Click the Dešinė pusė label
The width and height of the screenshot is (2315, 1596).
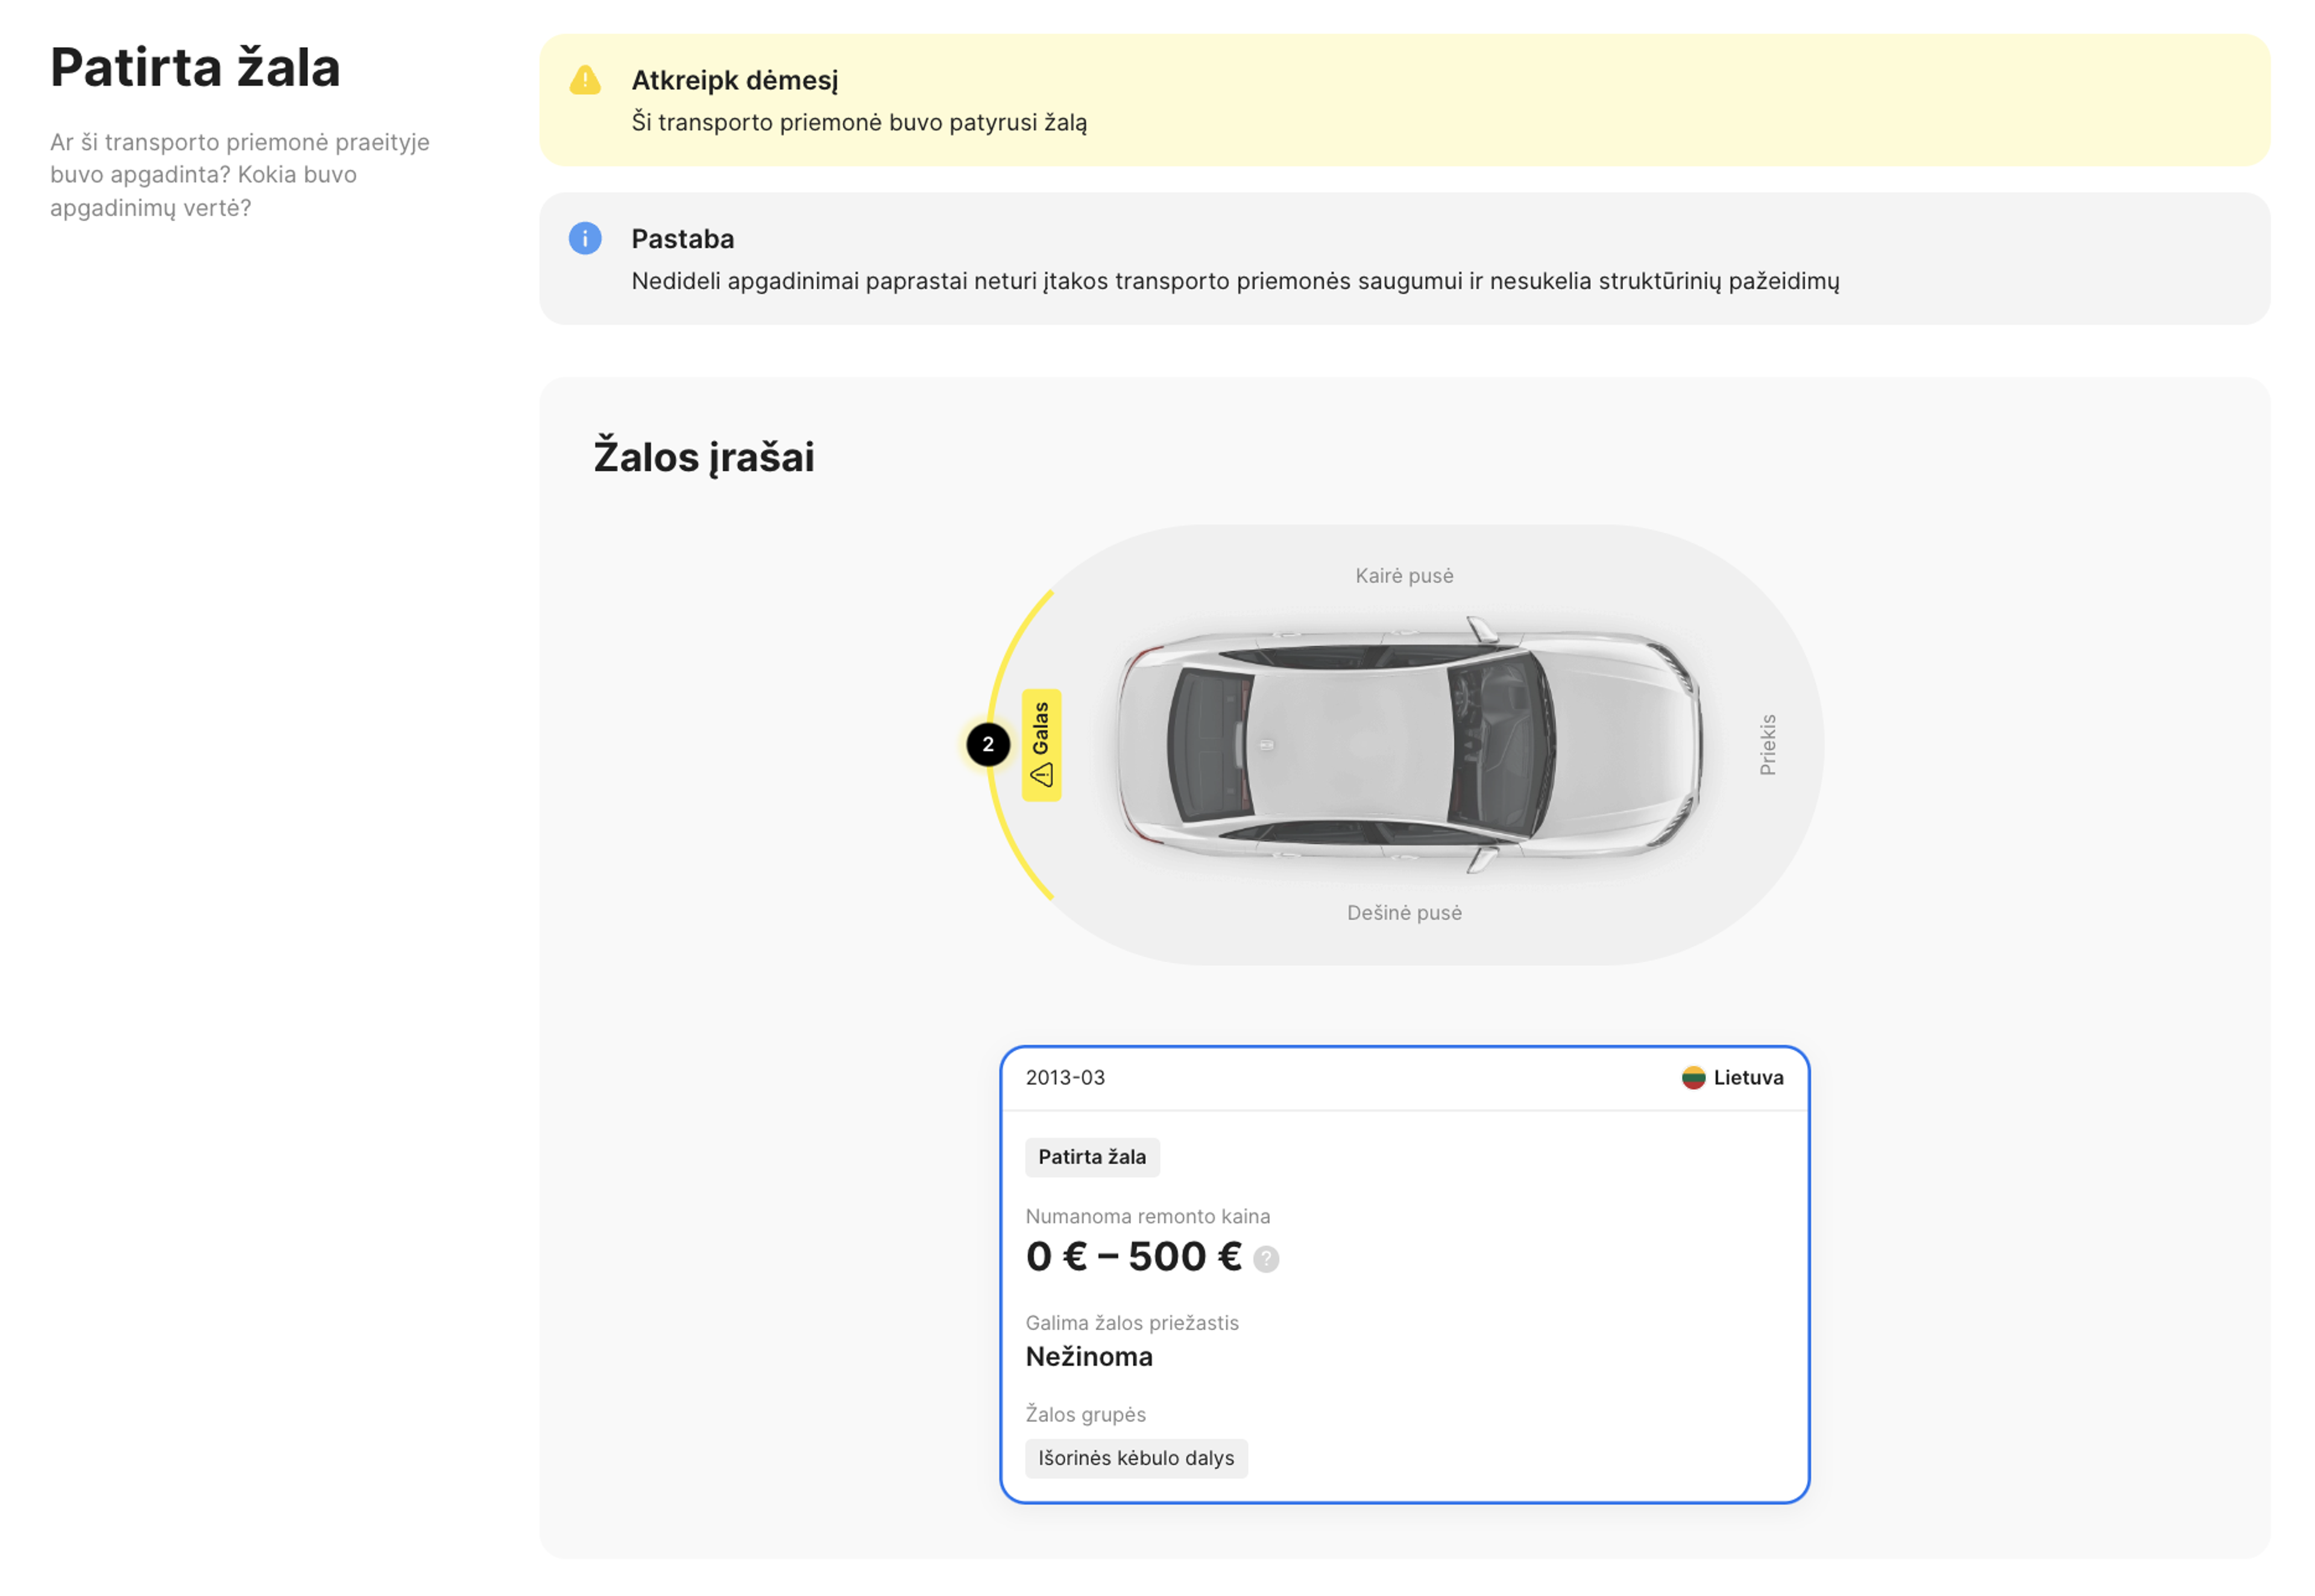pos(1404,912)
